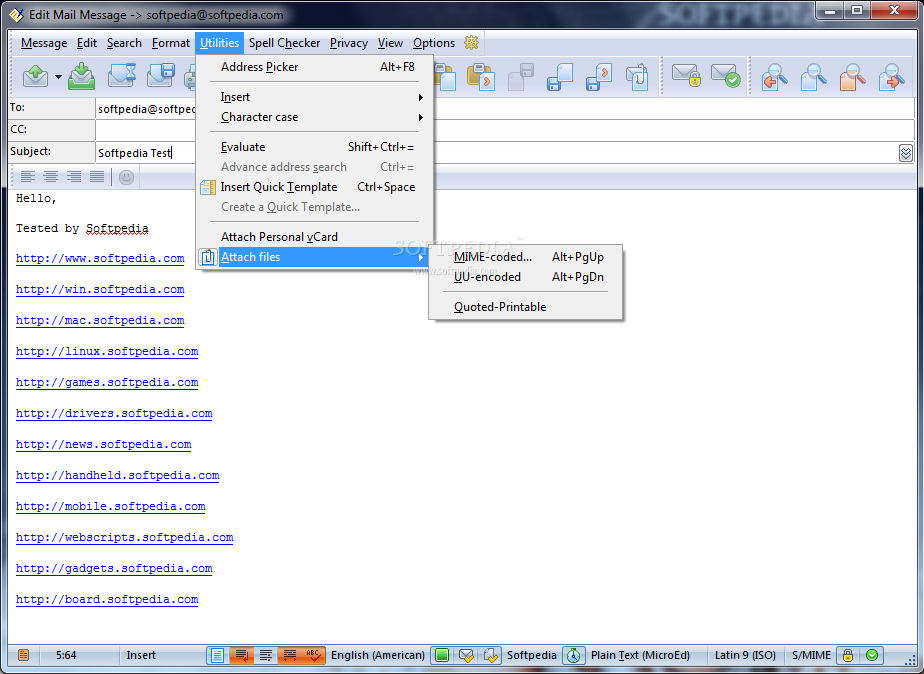
Task: Click Plain Text (MicroEd) editor selector
Action: pyautogui.click(x=640, y=655)
